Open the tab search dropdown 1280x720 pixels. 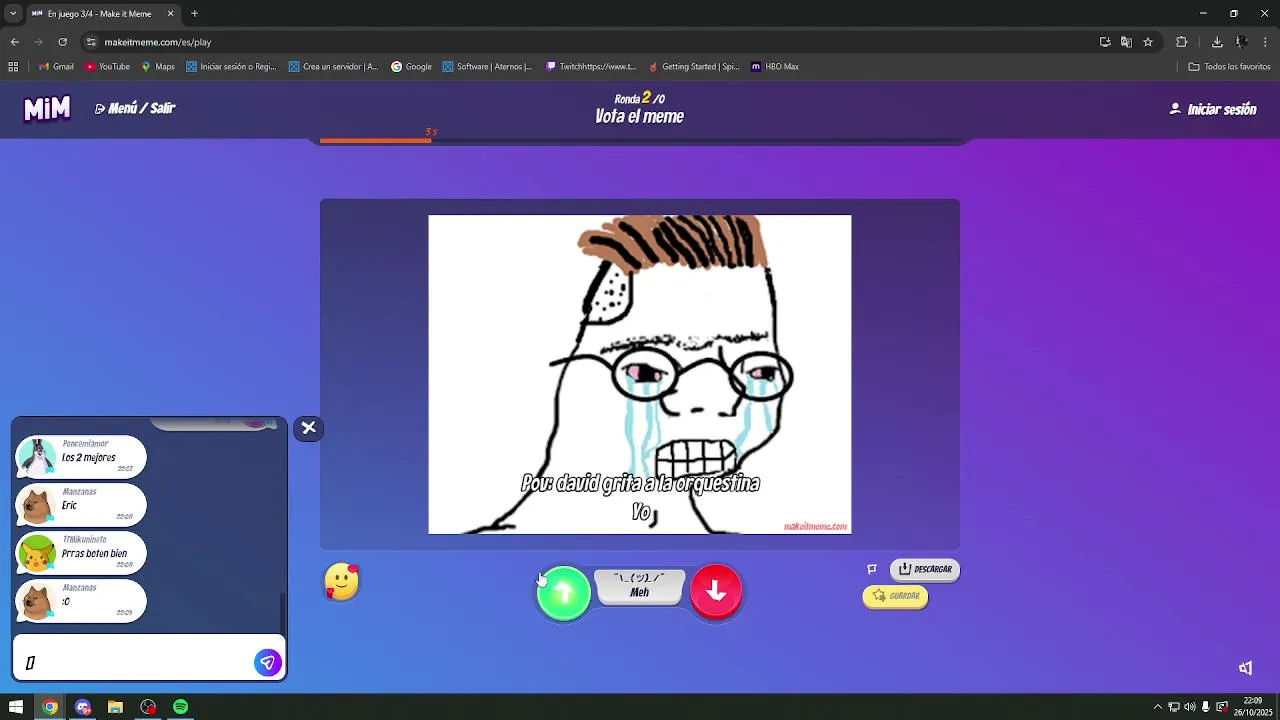point(12,14)
